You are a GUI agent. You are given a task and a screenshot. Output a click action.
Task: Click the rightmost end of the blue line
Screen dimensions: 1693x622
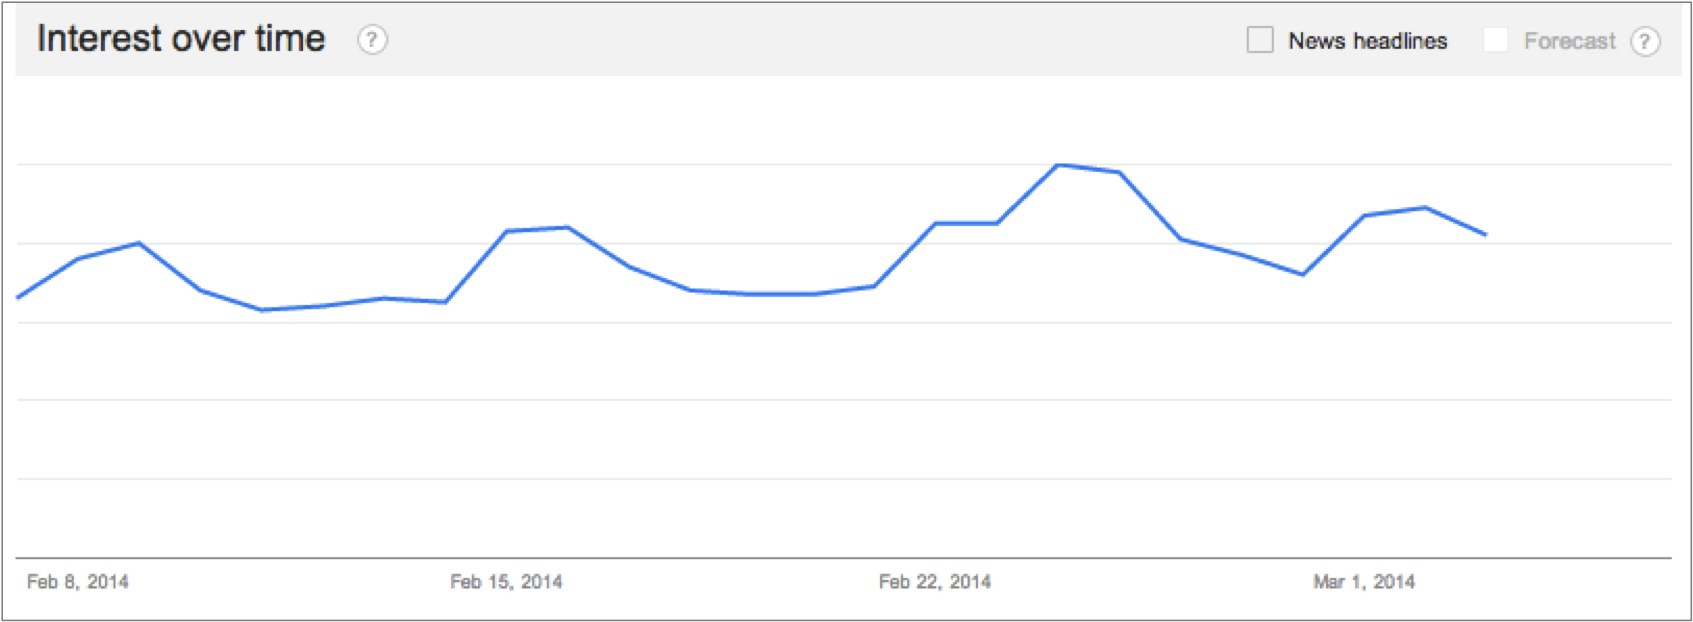1486,235
